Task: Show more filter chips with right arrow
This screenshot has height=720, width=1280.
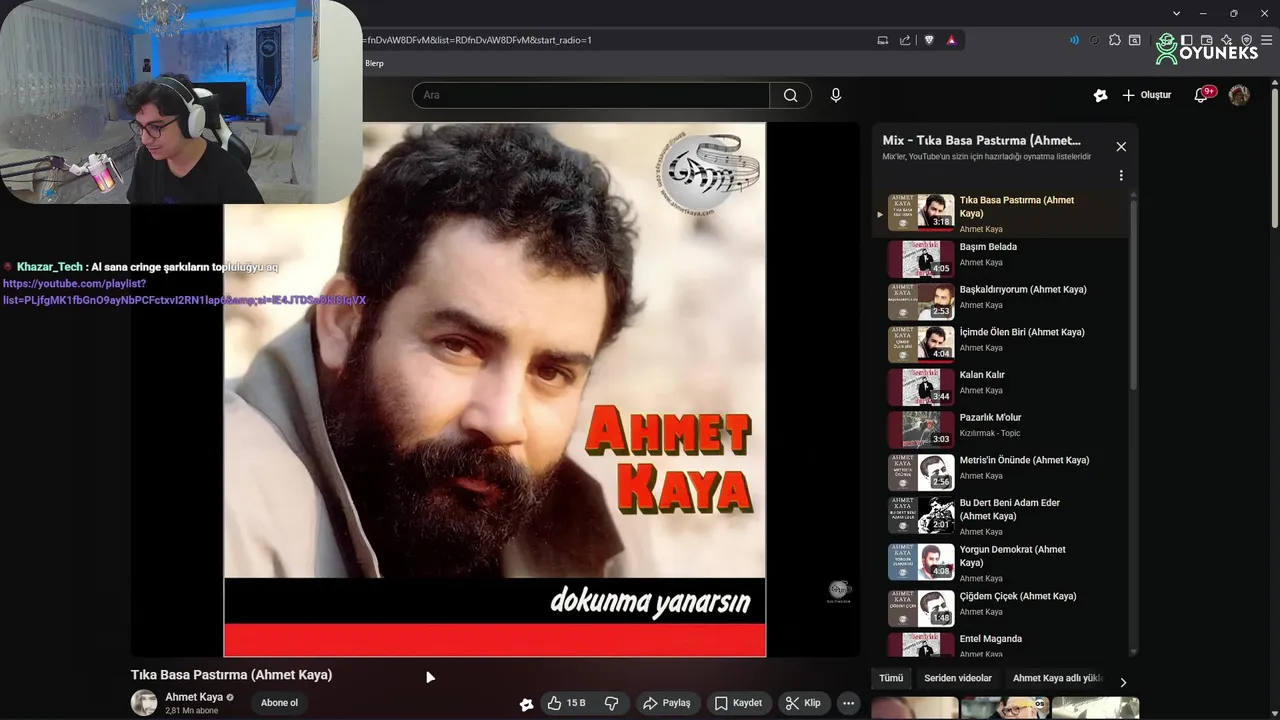Action: click(x=1123, y=682)
